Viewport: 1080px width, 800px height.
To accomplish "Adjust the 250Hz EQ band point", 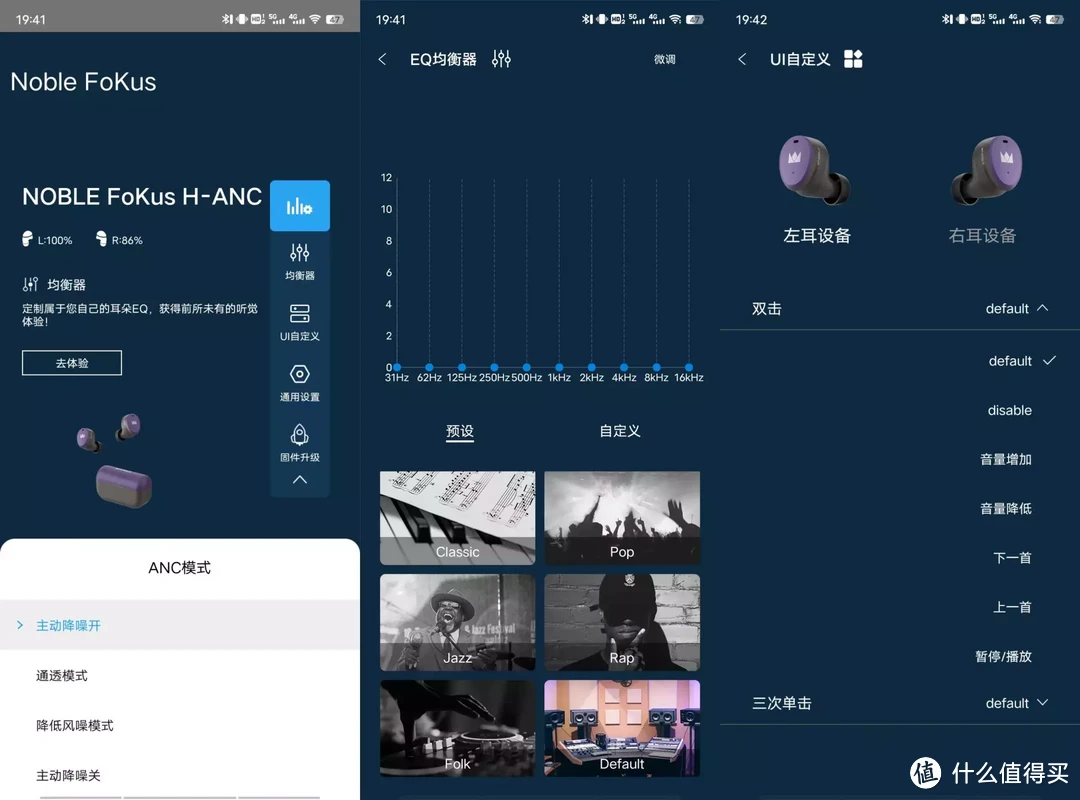I will click(495, 367).
